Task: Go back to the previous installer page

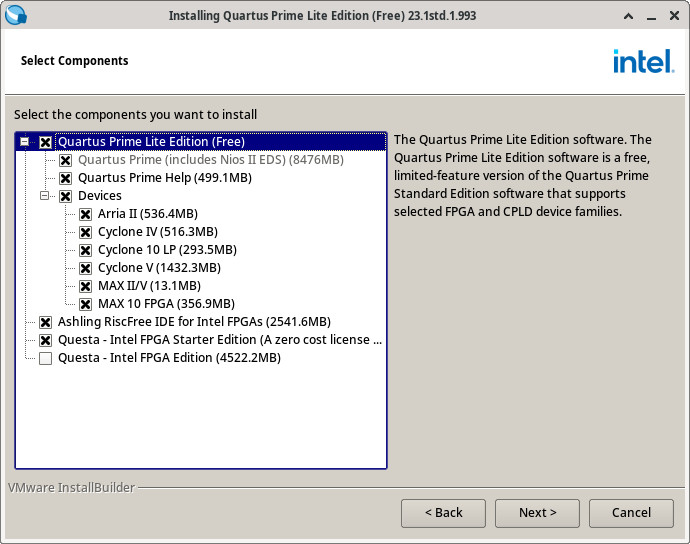Action: pyautogui.click(x=443, y=513)
